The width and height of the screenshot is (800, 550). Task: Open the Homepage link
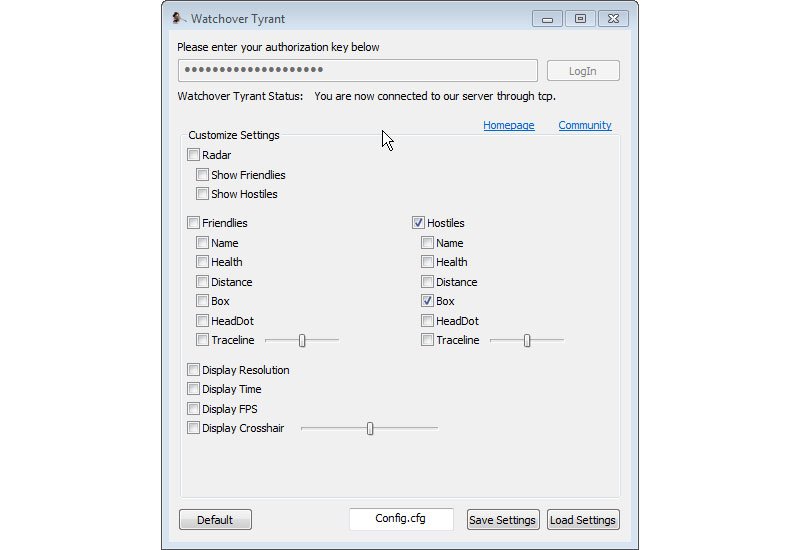point(508,125)
